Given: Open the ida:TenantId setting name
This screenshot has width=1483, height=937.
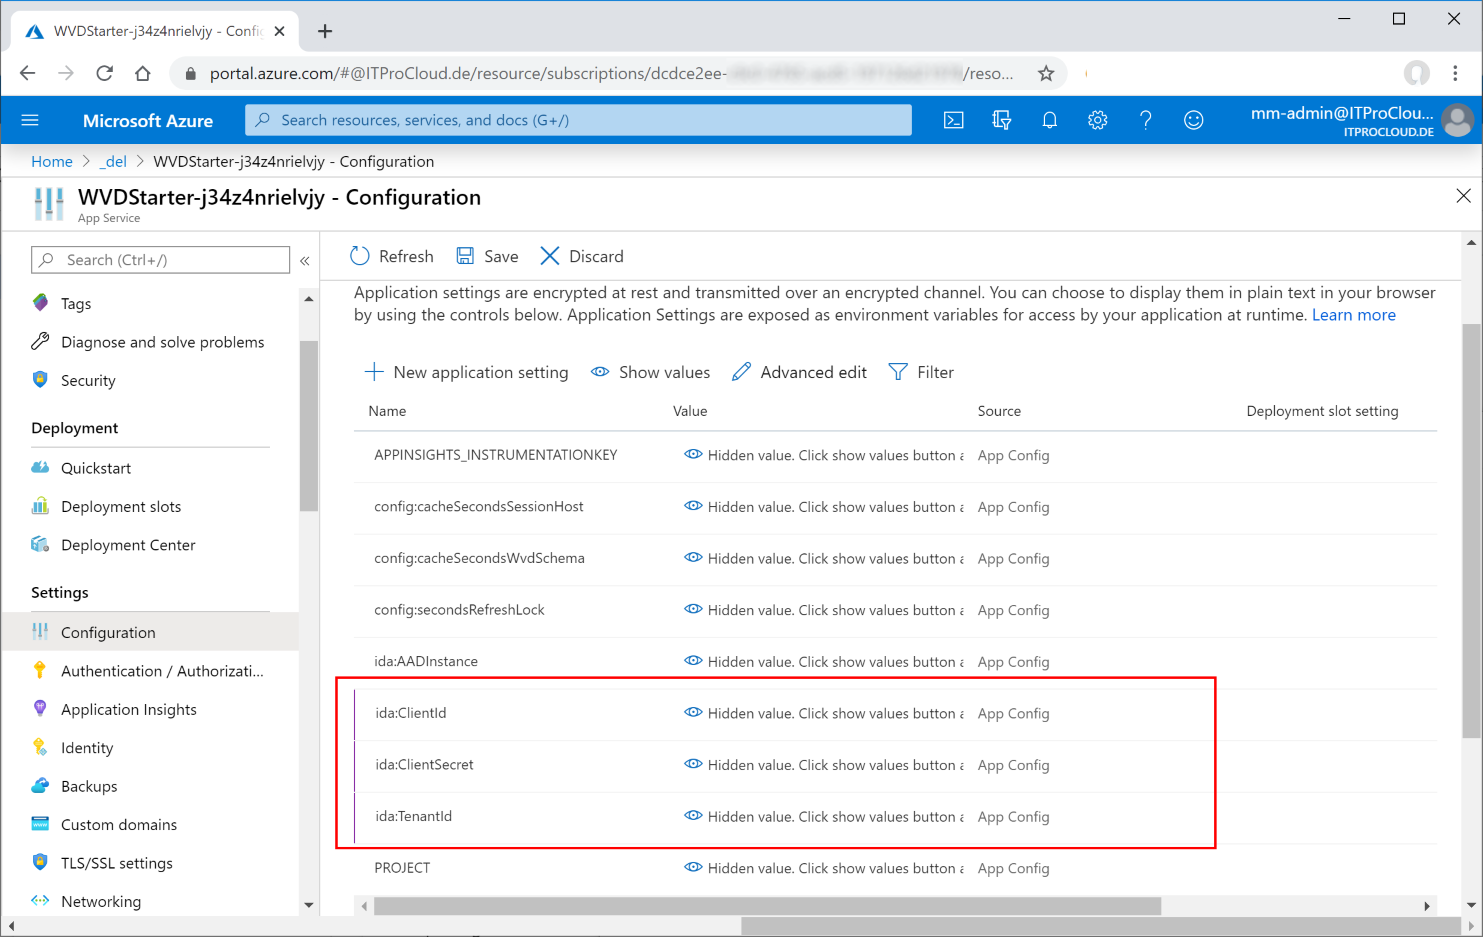Looking at the screenshot, I should tap(414, 816).
